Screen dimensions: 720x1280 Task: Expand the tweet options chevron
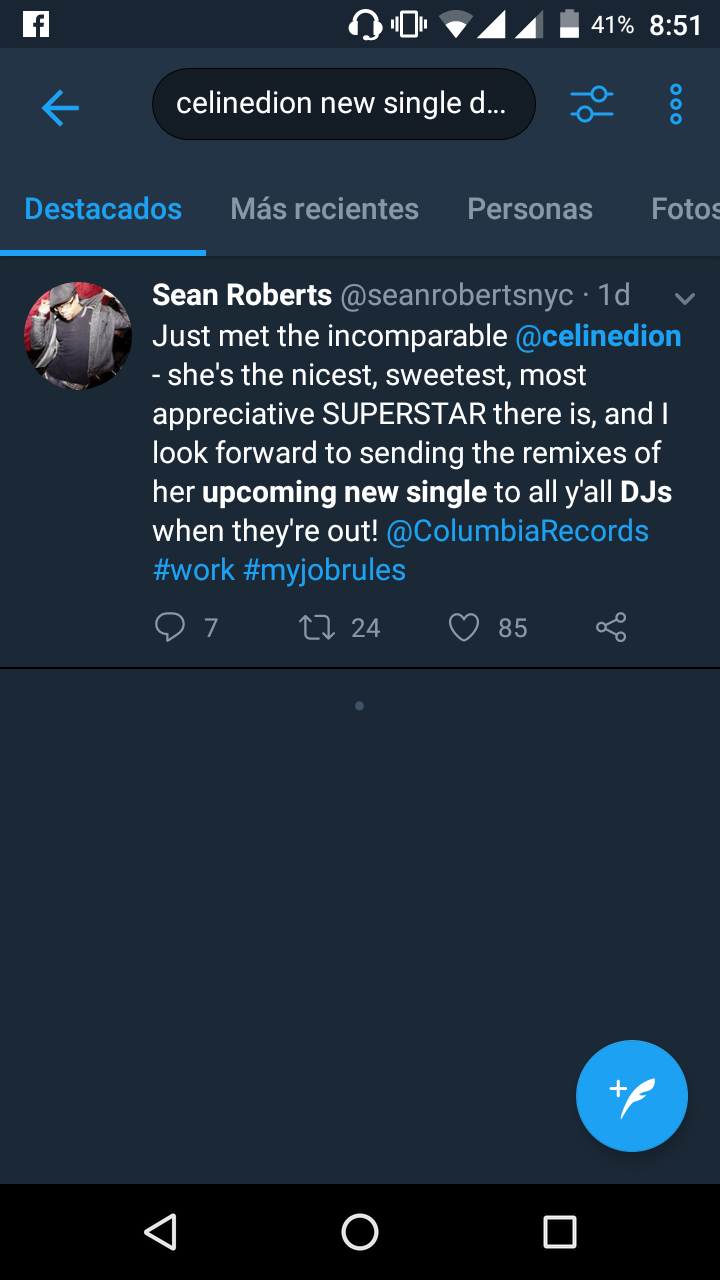685,298
